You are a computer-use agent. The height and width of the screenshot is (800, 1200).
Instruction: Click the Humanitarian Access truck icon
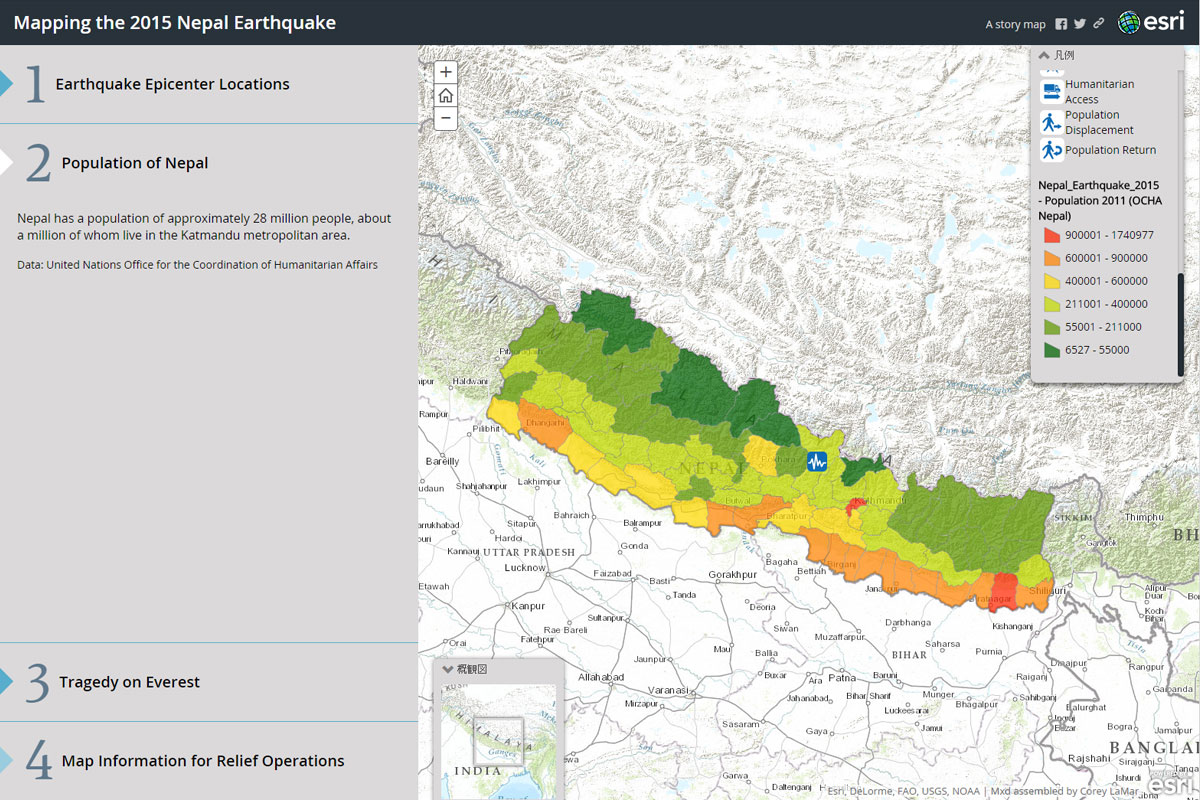(x=1051, y=92)
